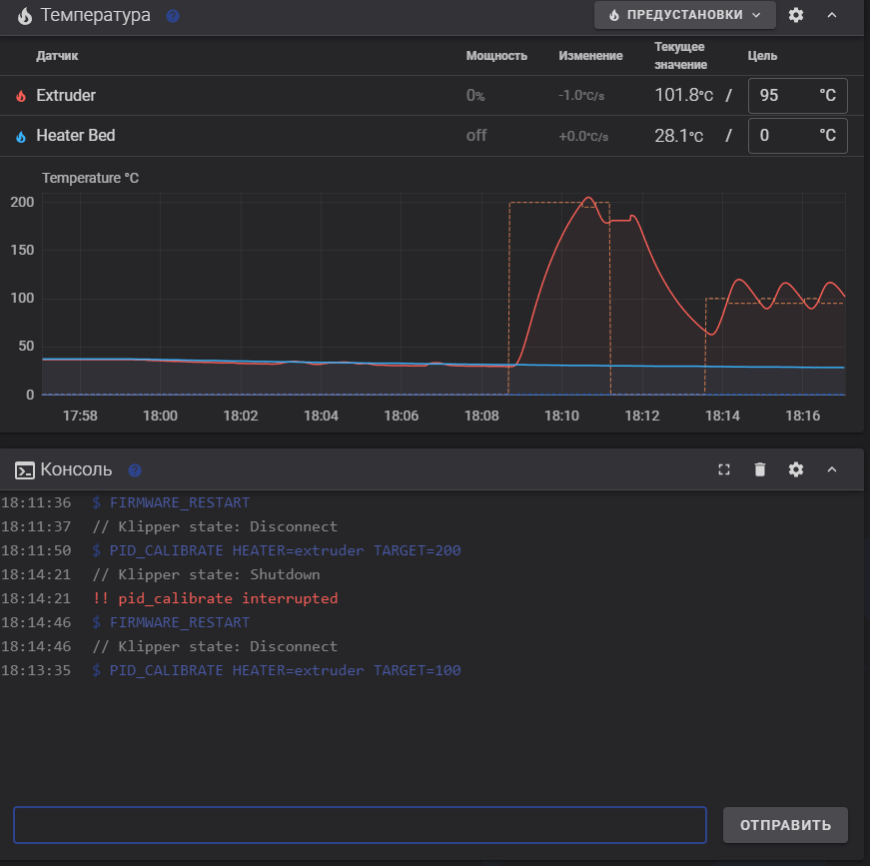
Task: Select the 18:14:46 Klipper state: Disconnect line
Action: pos(215,646)
